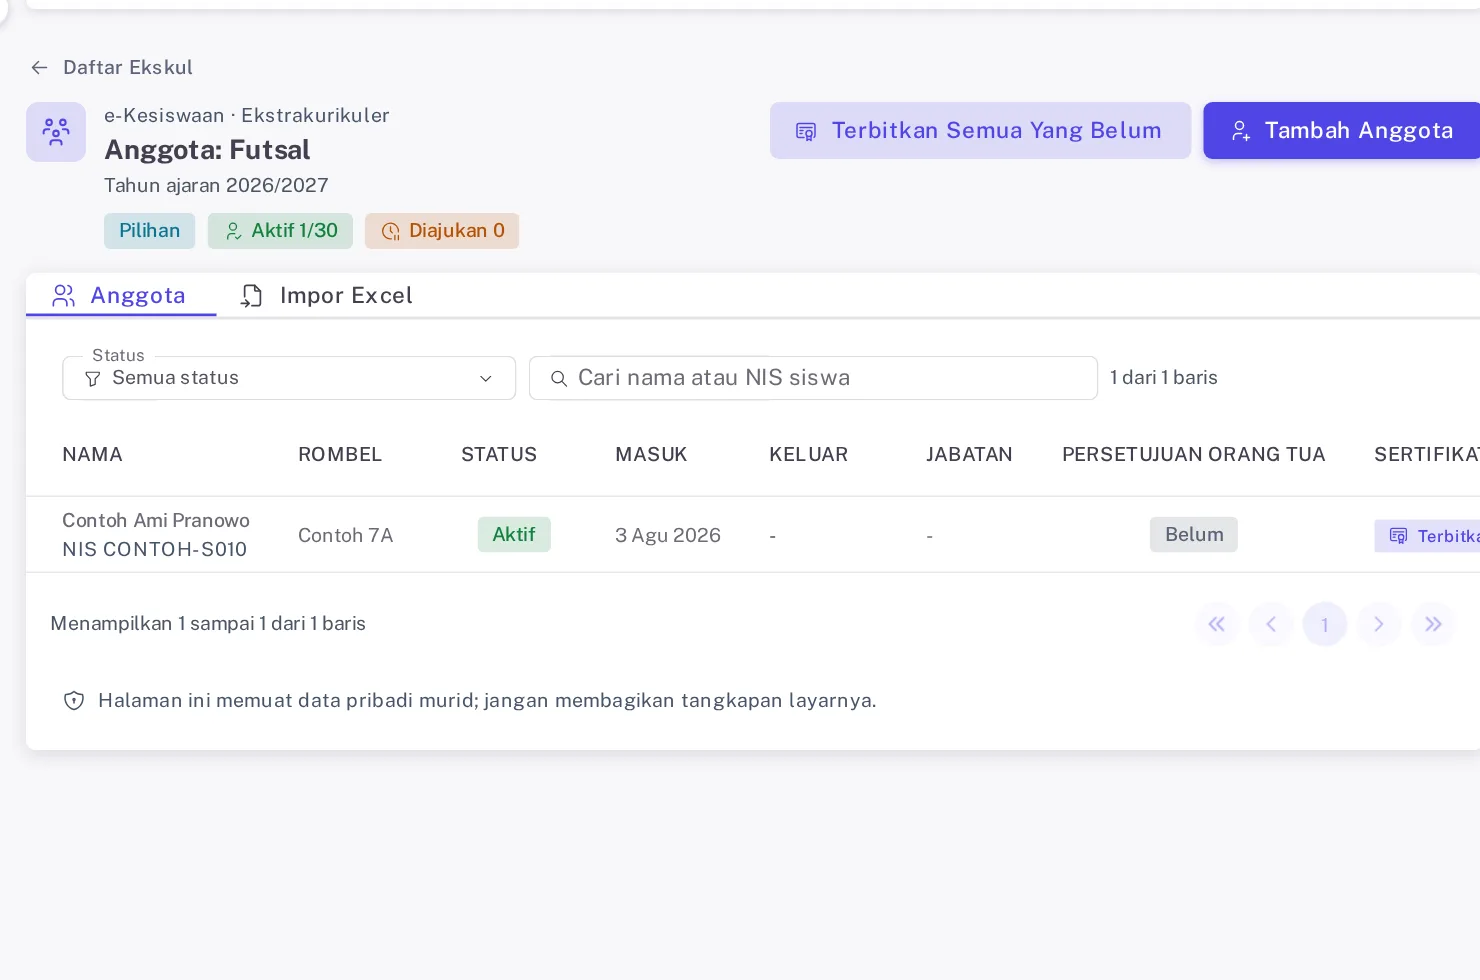1480x980 pixels.
Task: Click the NIS CONTOH-S010 text
Action: click(154, 549)
